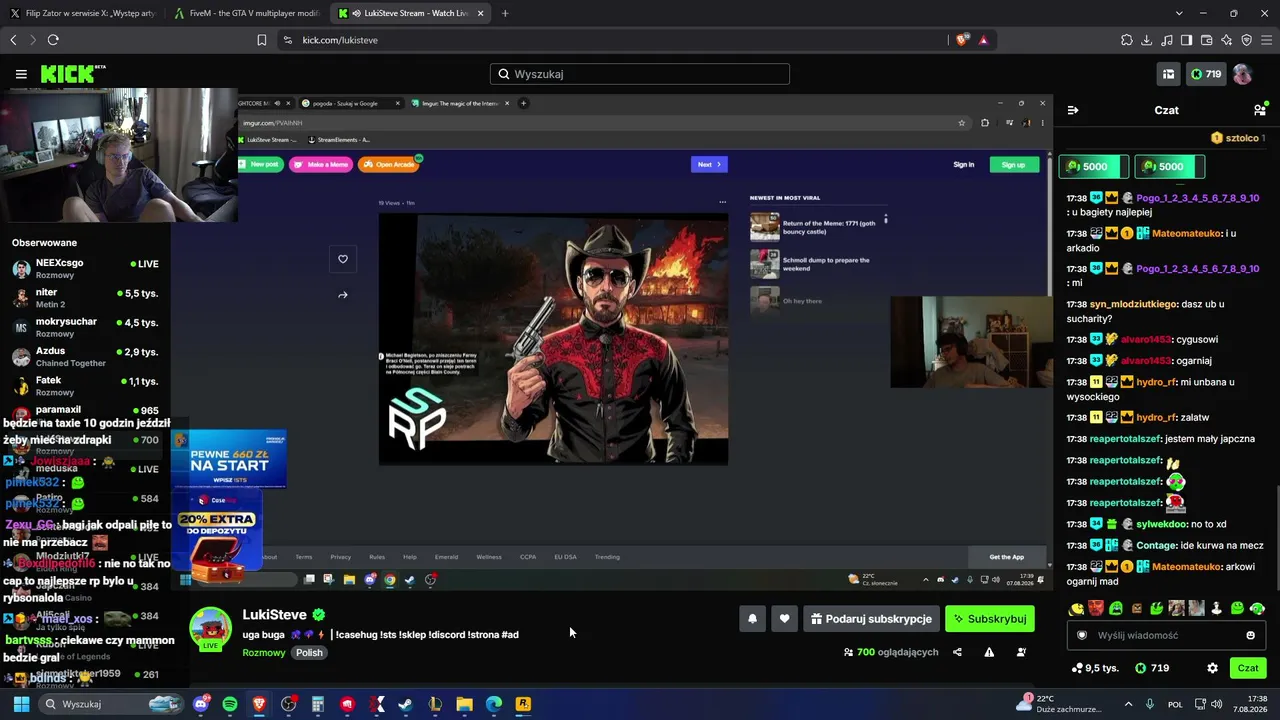Open the Kick hamburger menu
This screenshot has width=1280, height=720.
click(x=21, y=74)
